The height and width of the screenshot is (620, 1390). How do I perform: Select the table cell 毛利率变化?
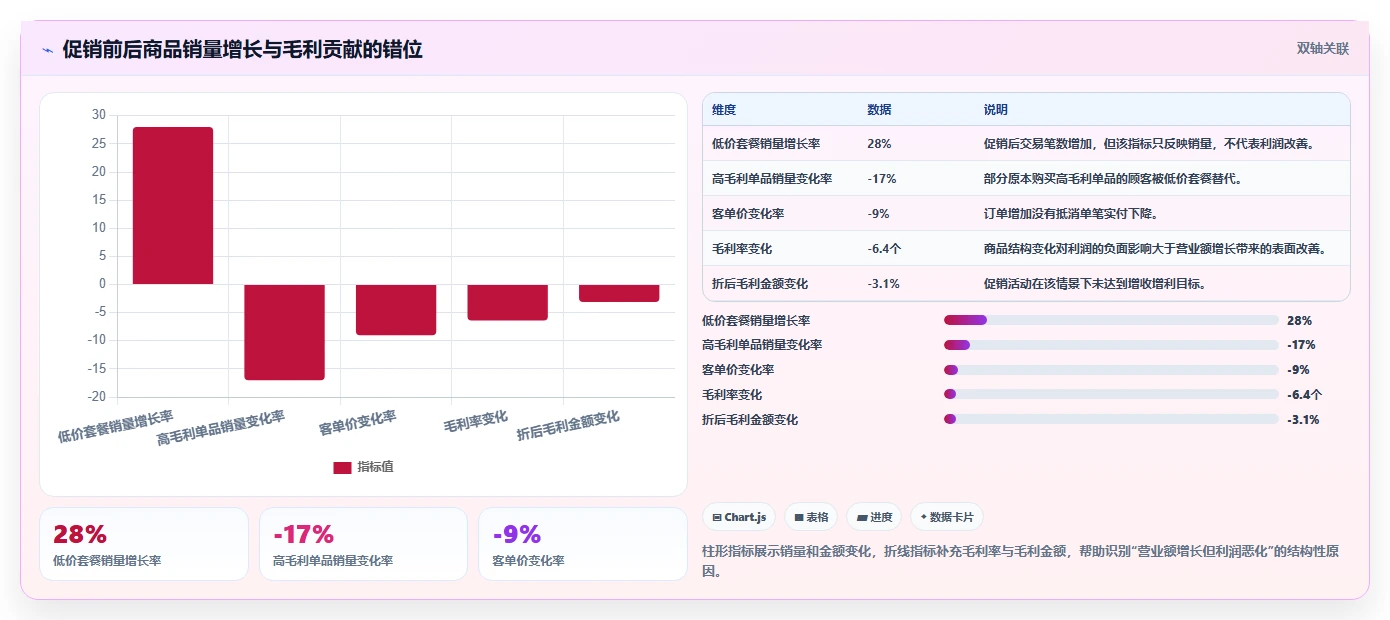click(x=742, y=249)
